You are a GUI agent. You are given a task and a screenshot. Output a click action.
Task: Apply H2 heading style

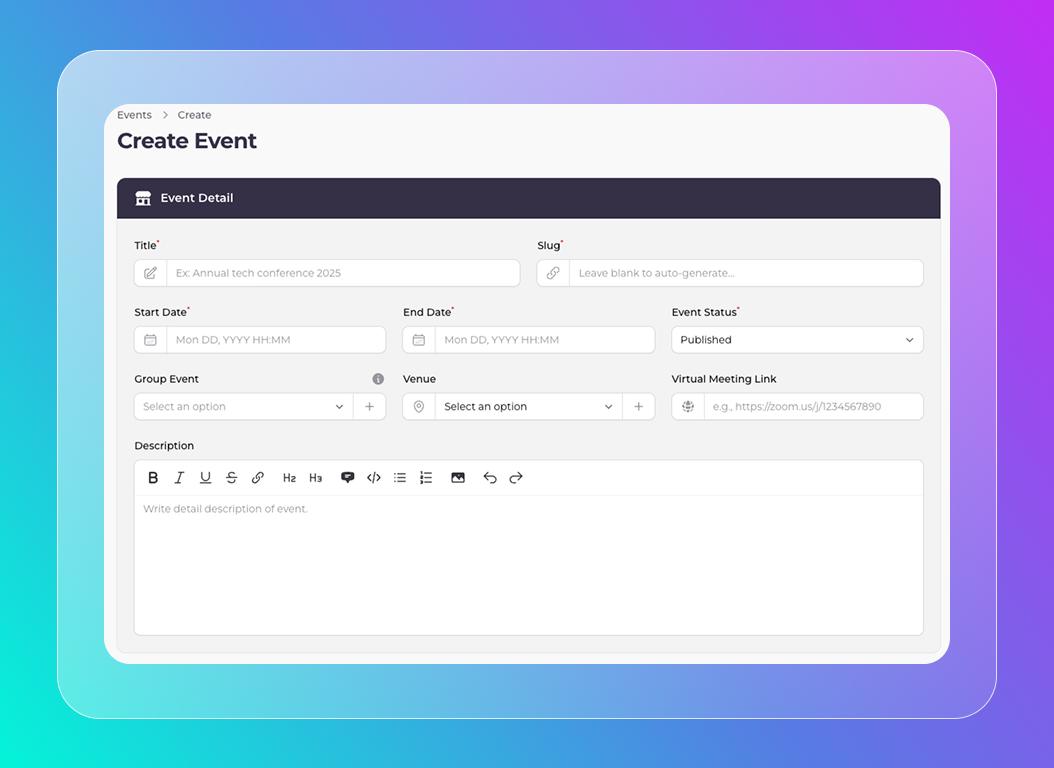click(289, 478)
